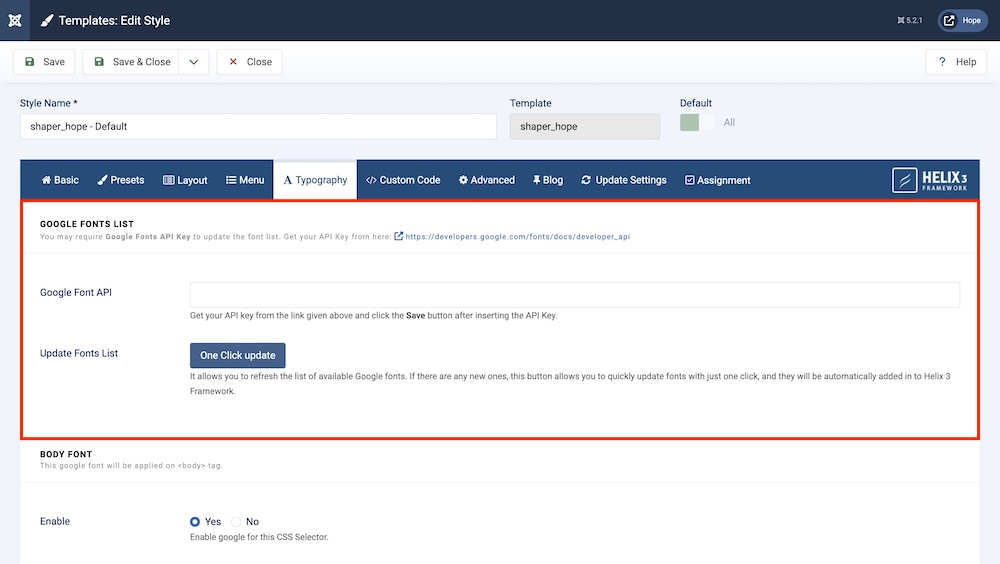1000x564 pixels.
Task: Open the Help question mark button
Action: (x=956, y=62)
